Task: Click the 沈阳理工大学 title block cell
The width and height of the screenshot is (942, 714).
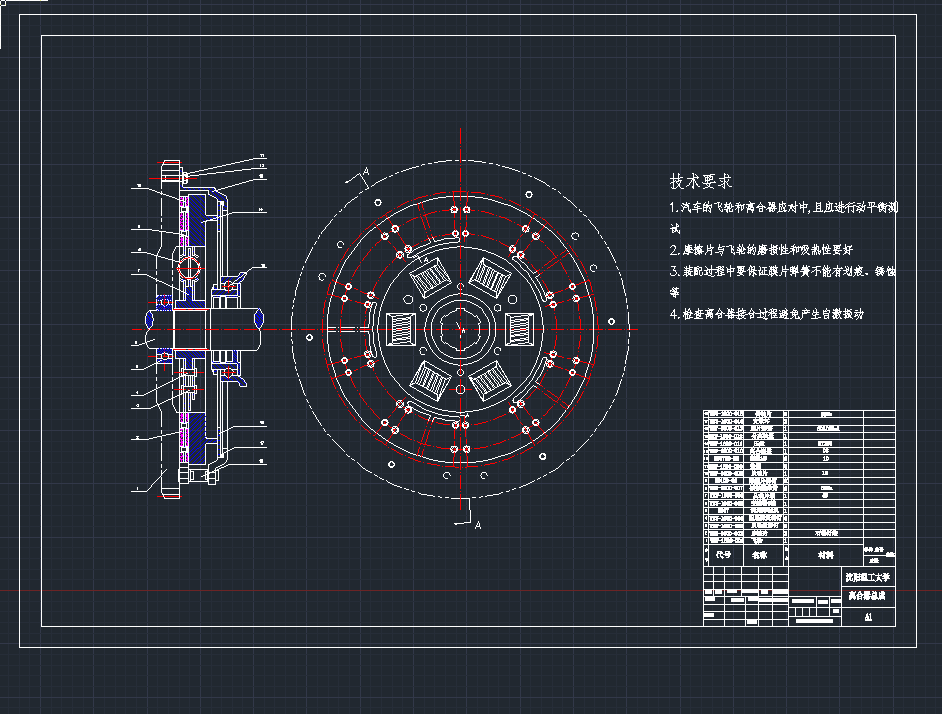Action: click(x=867, y=579)
